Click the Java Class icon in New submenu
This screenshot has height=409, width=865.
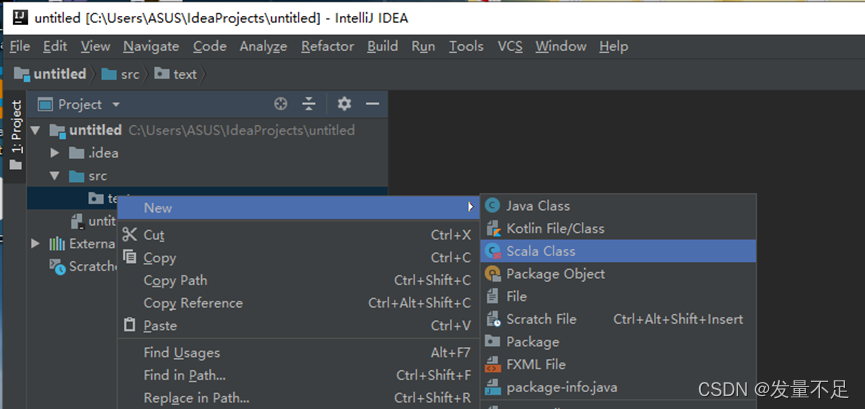[492, 206]
